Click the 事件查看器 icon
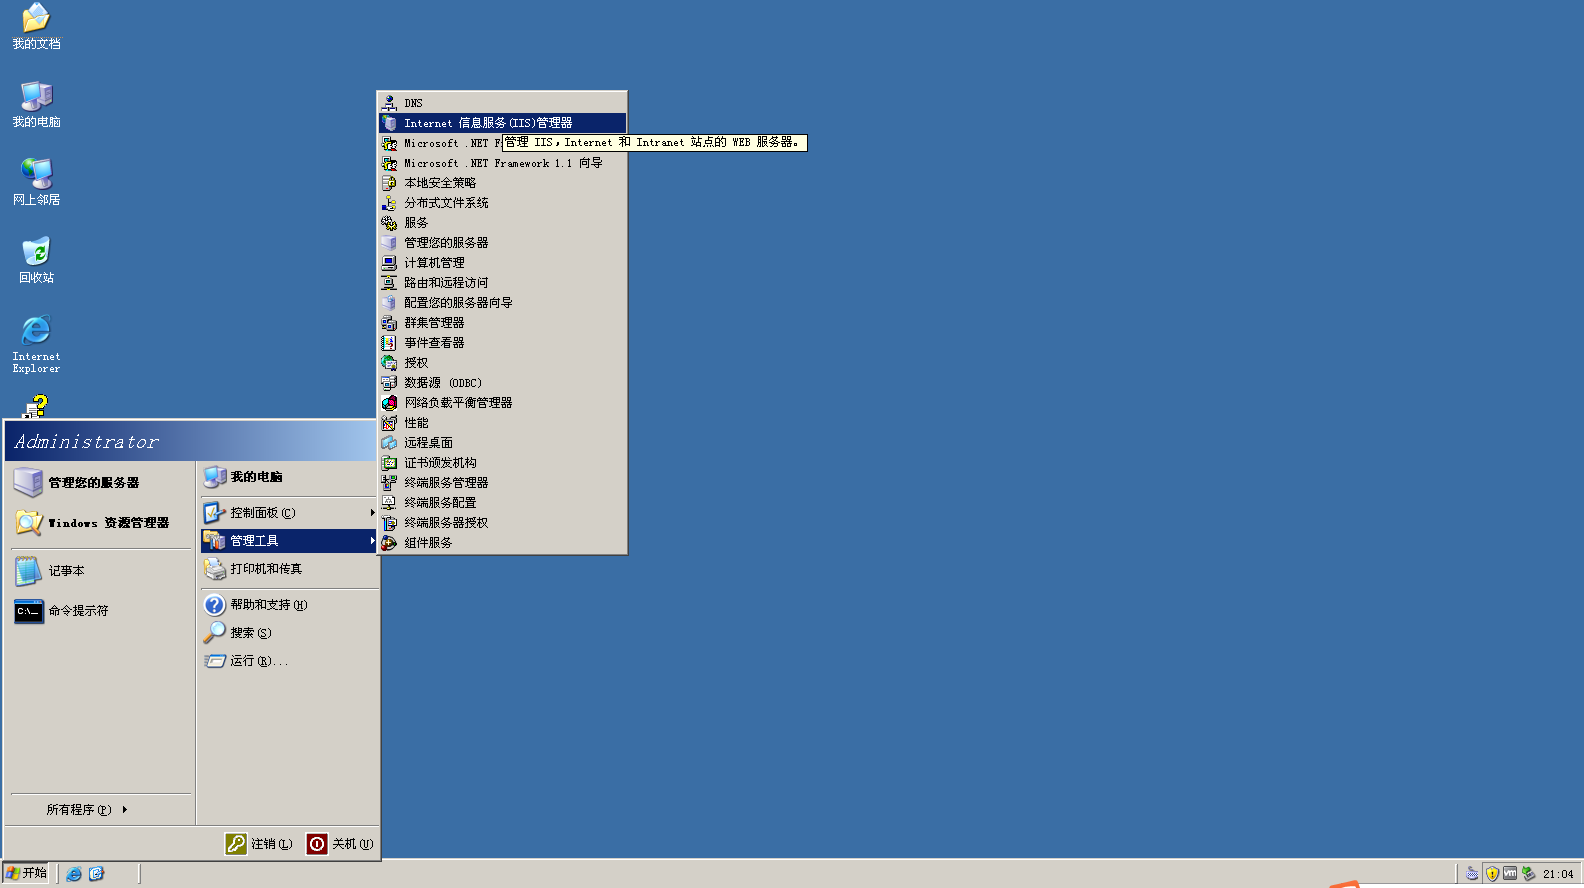Screen dimensions: 1584x888 coord(389,343)
